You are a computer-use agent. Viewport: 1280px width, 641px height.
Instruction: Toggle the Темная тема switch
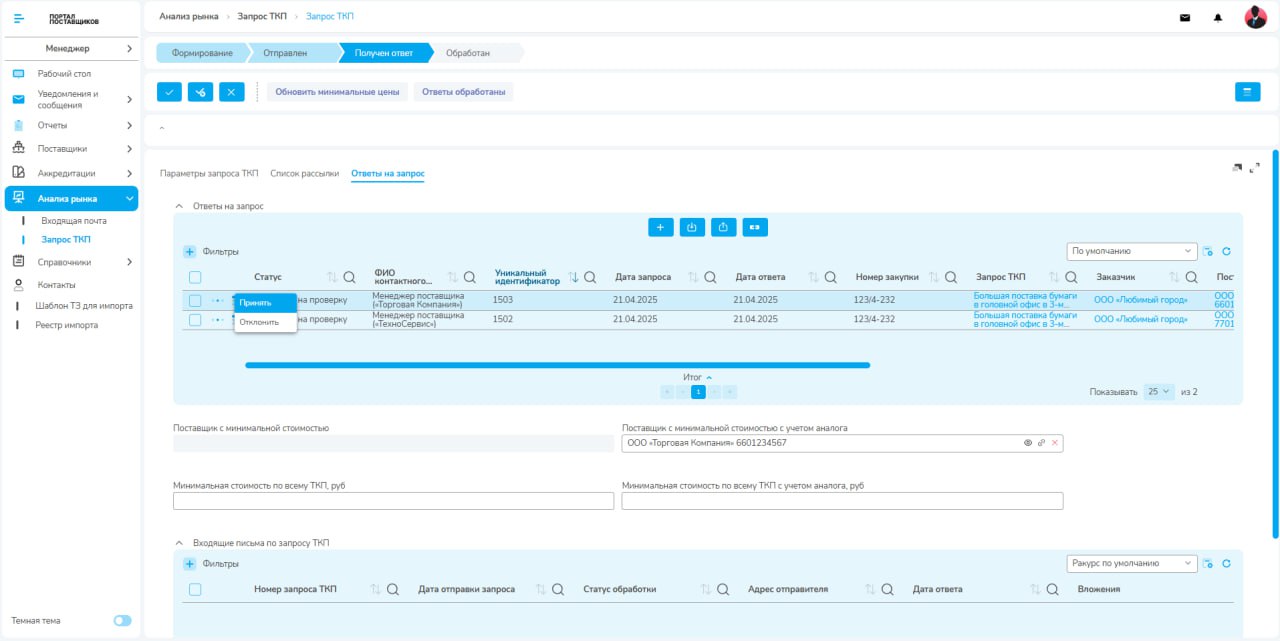(122, 621)
